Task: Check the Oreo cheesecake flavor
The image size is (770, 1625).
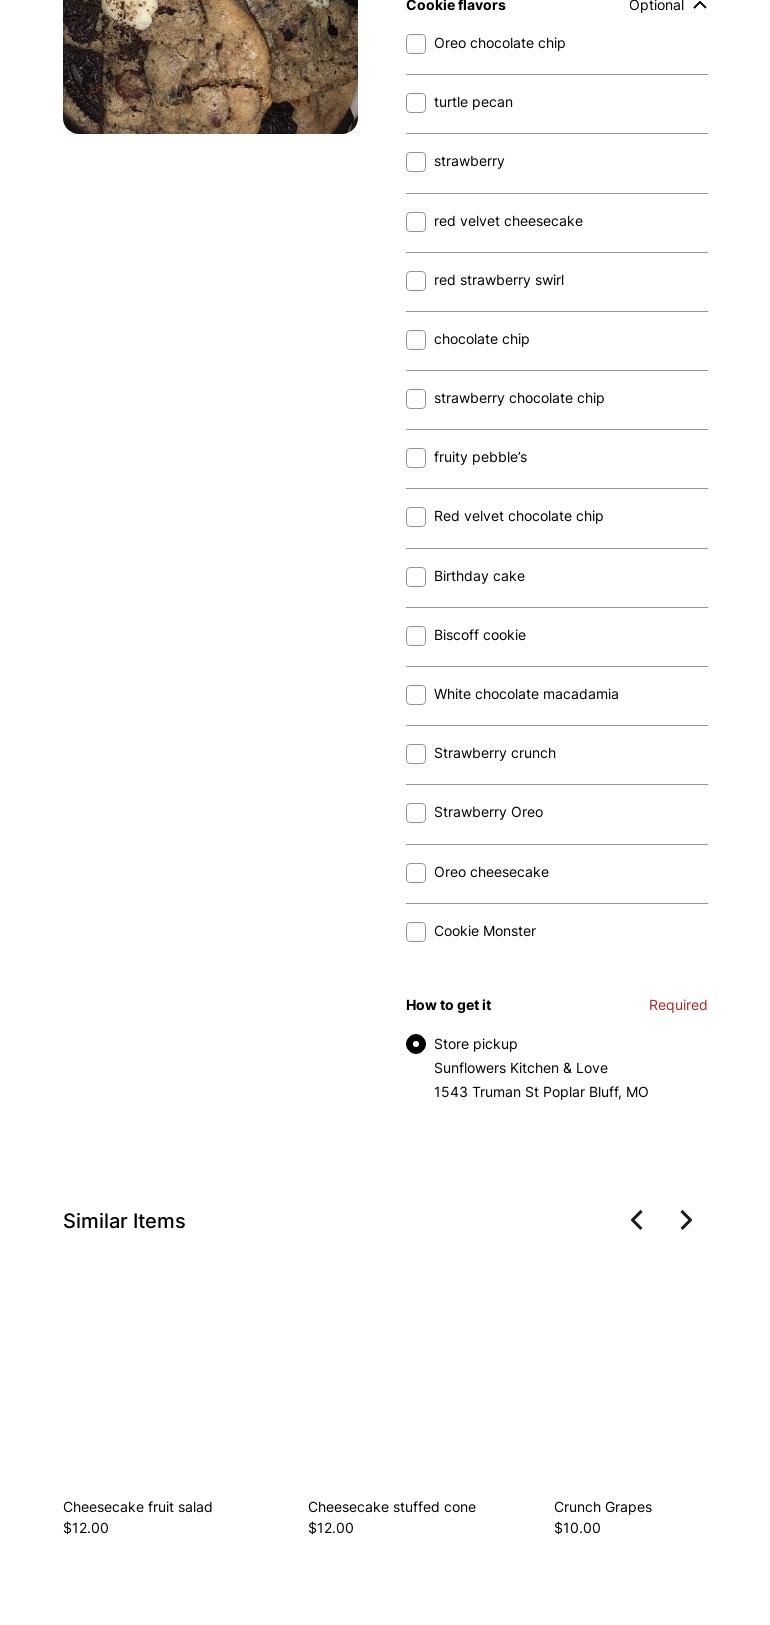Action: pyautogui.click(x=416, y=873)
